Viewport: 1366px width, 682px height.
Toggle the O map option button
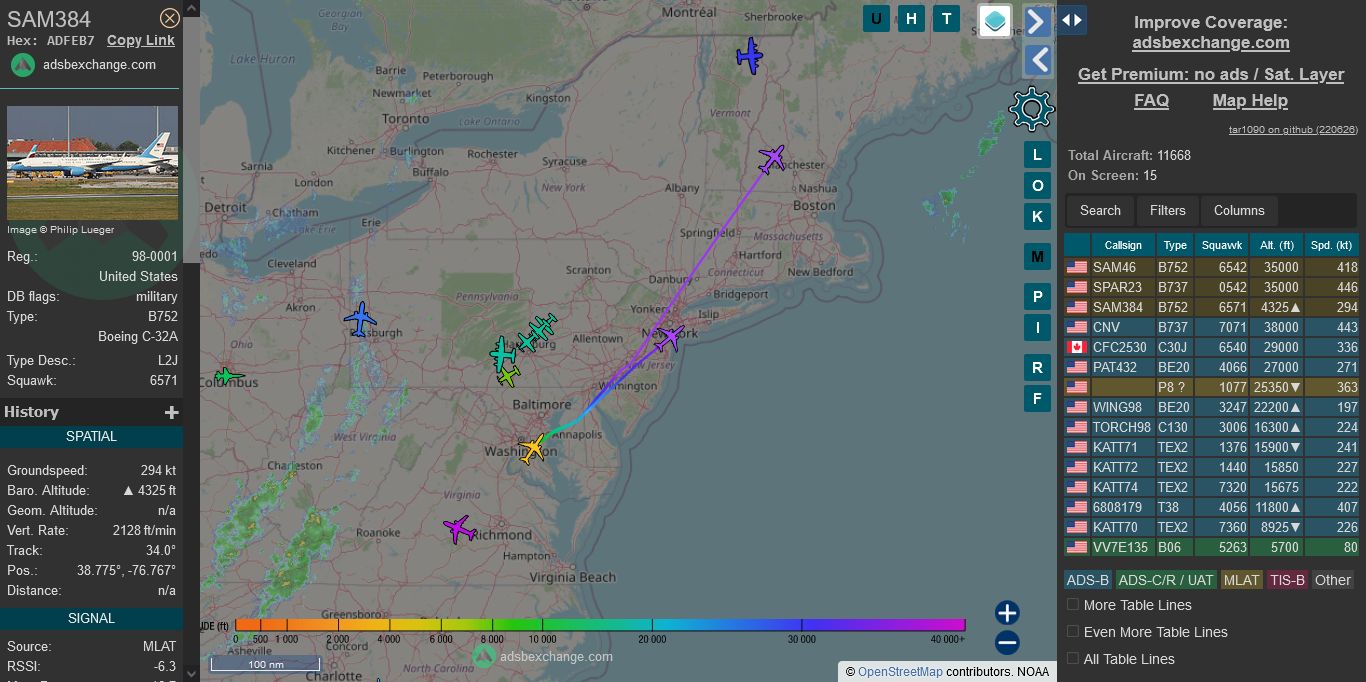[1037, 186]
